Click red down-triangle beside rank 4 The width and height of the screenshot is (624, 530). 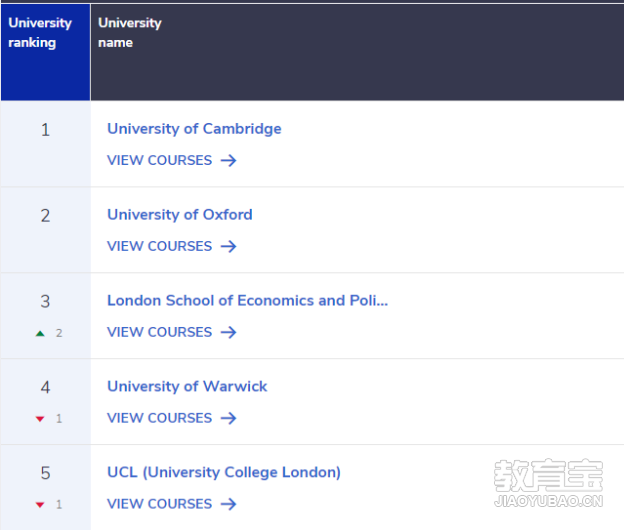tap(40, 419)
